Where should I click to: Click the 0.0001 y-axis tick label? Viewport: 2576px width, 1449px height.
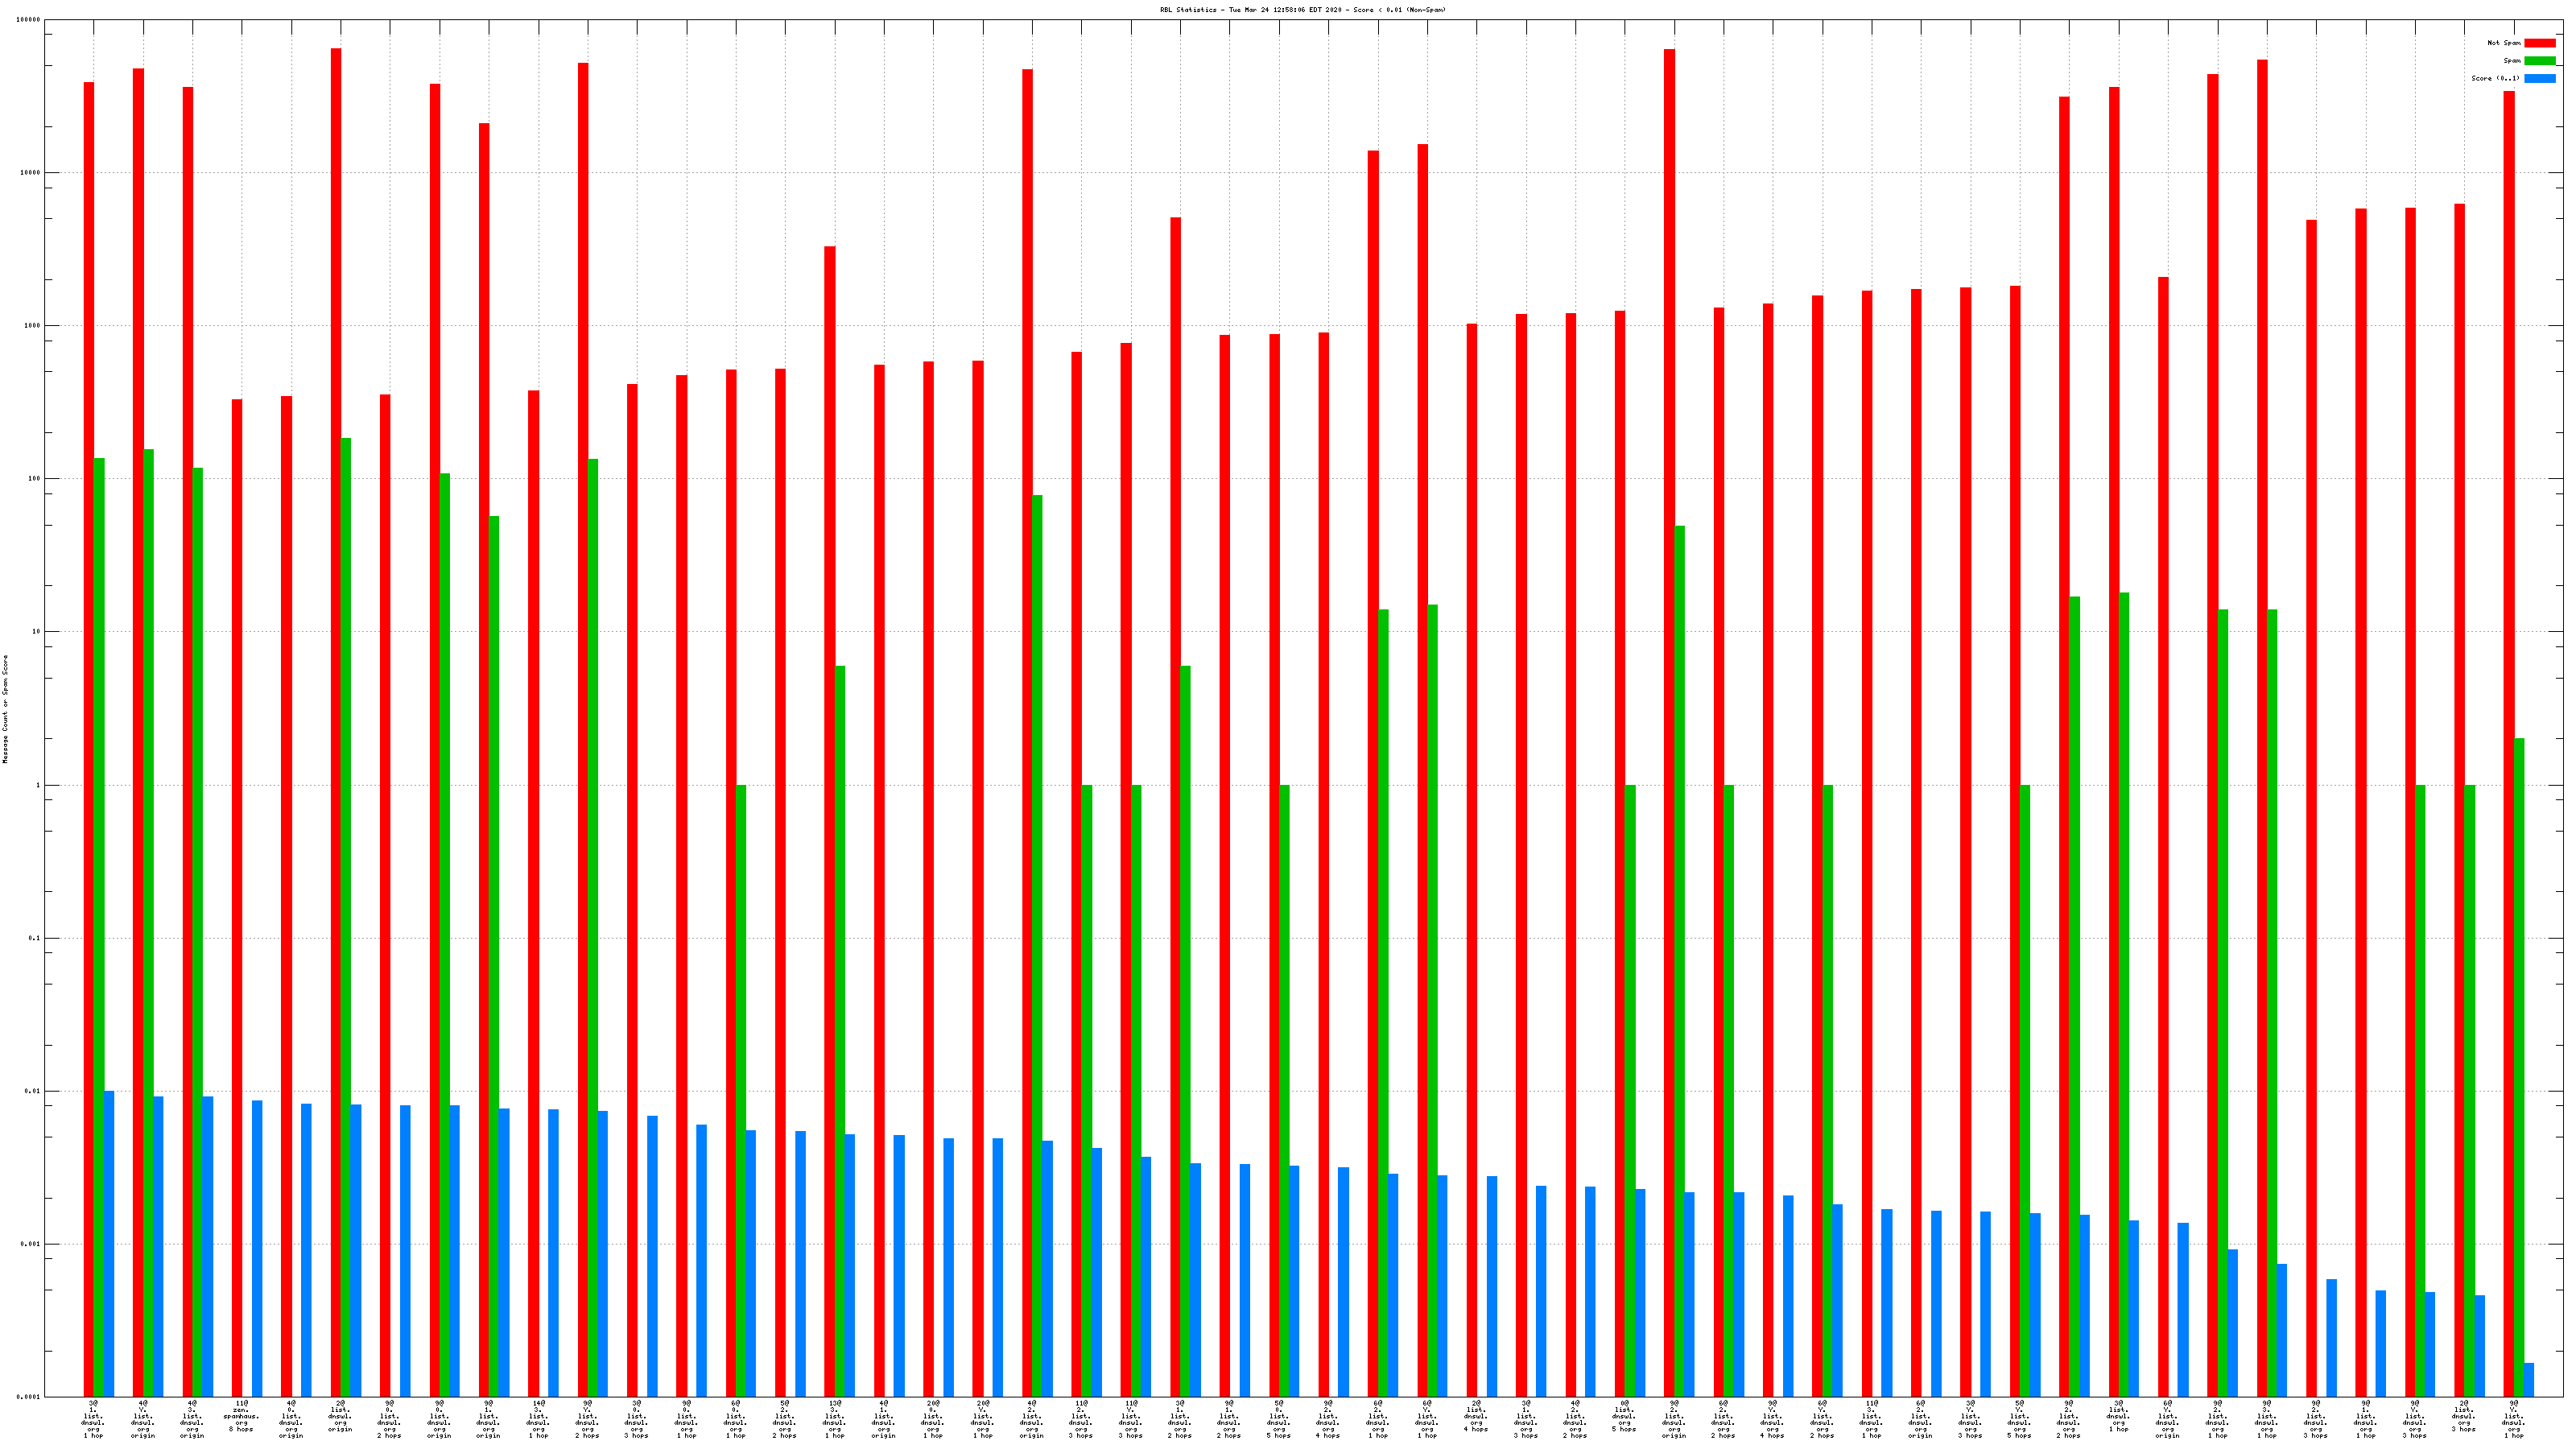(x=29, y=1397)
